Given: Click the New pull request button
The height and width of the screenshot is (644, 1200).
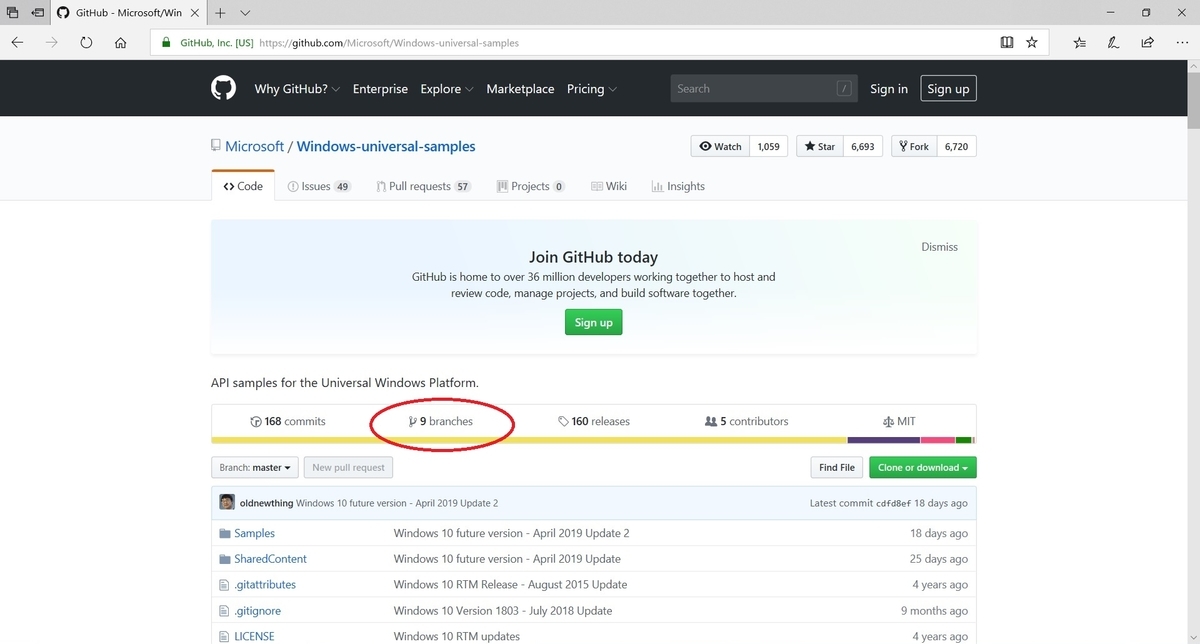Looking at the screenshot, I should tap(348, 467).
